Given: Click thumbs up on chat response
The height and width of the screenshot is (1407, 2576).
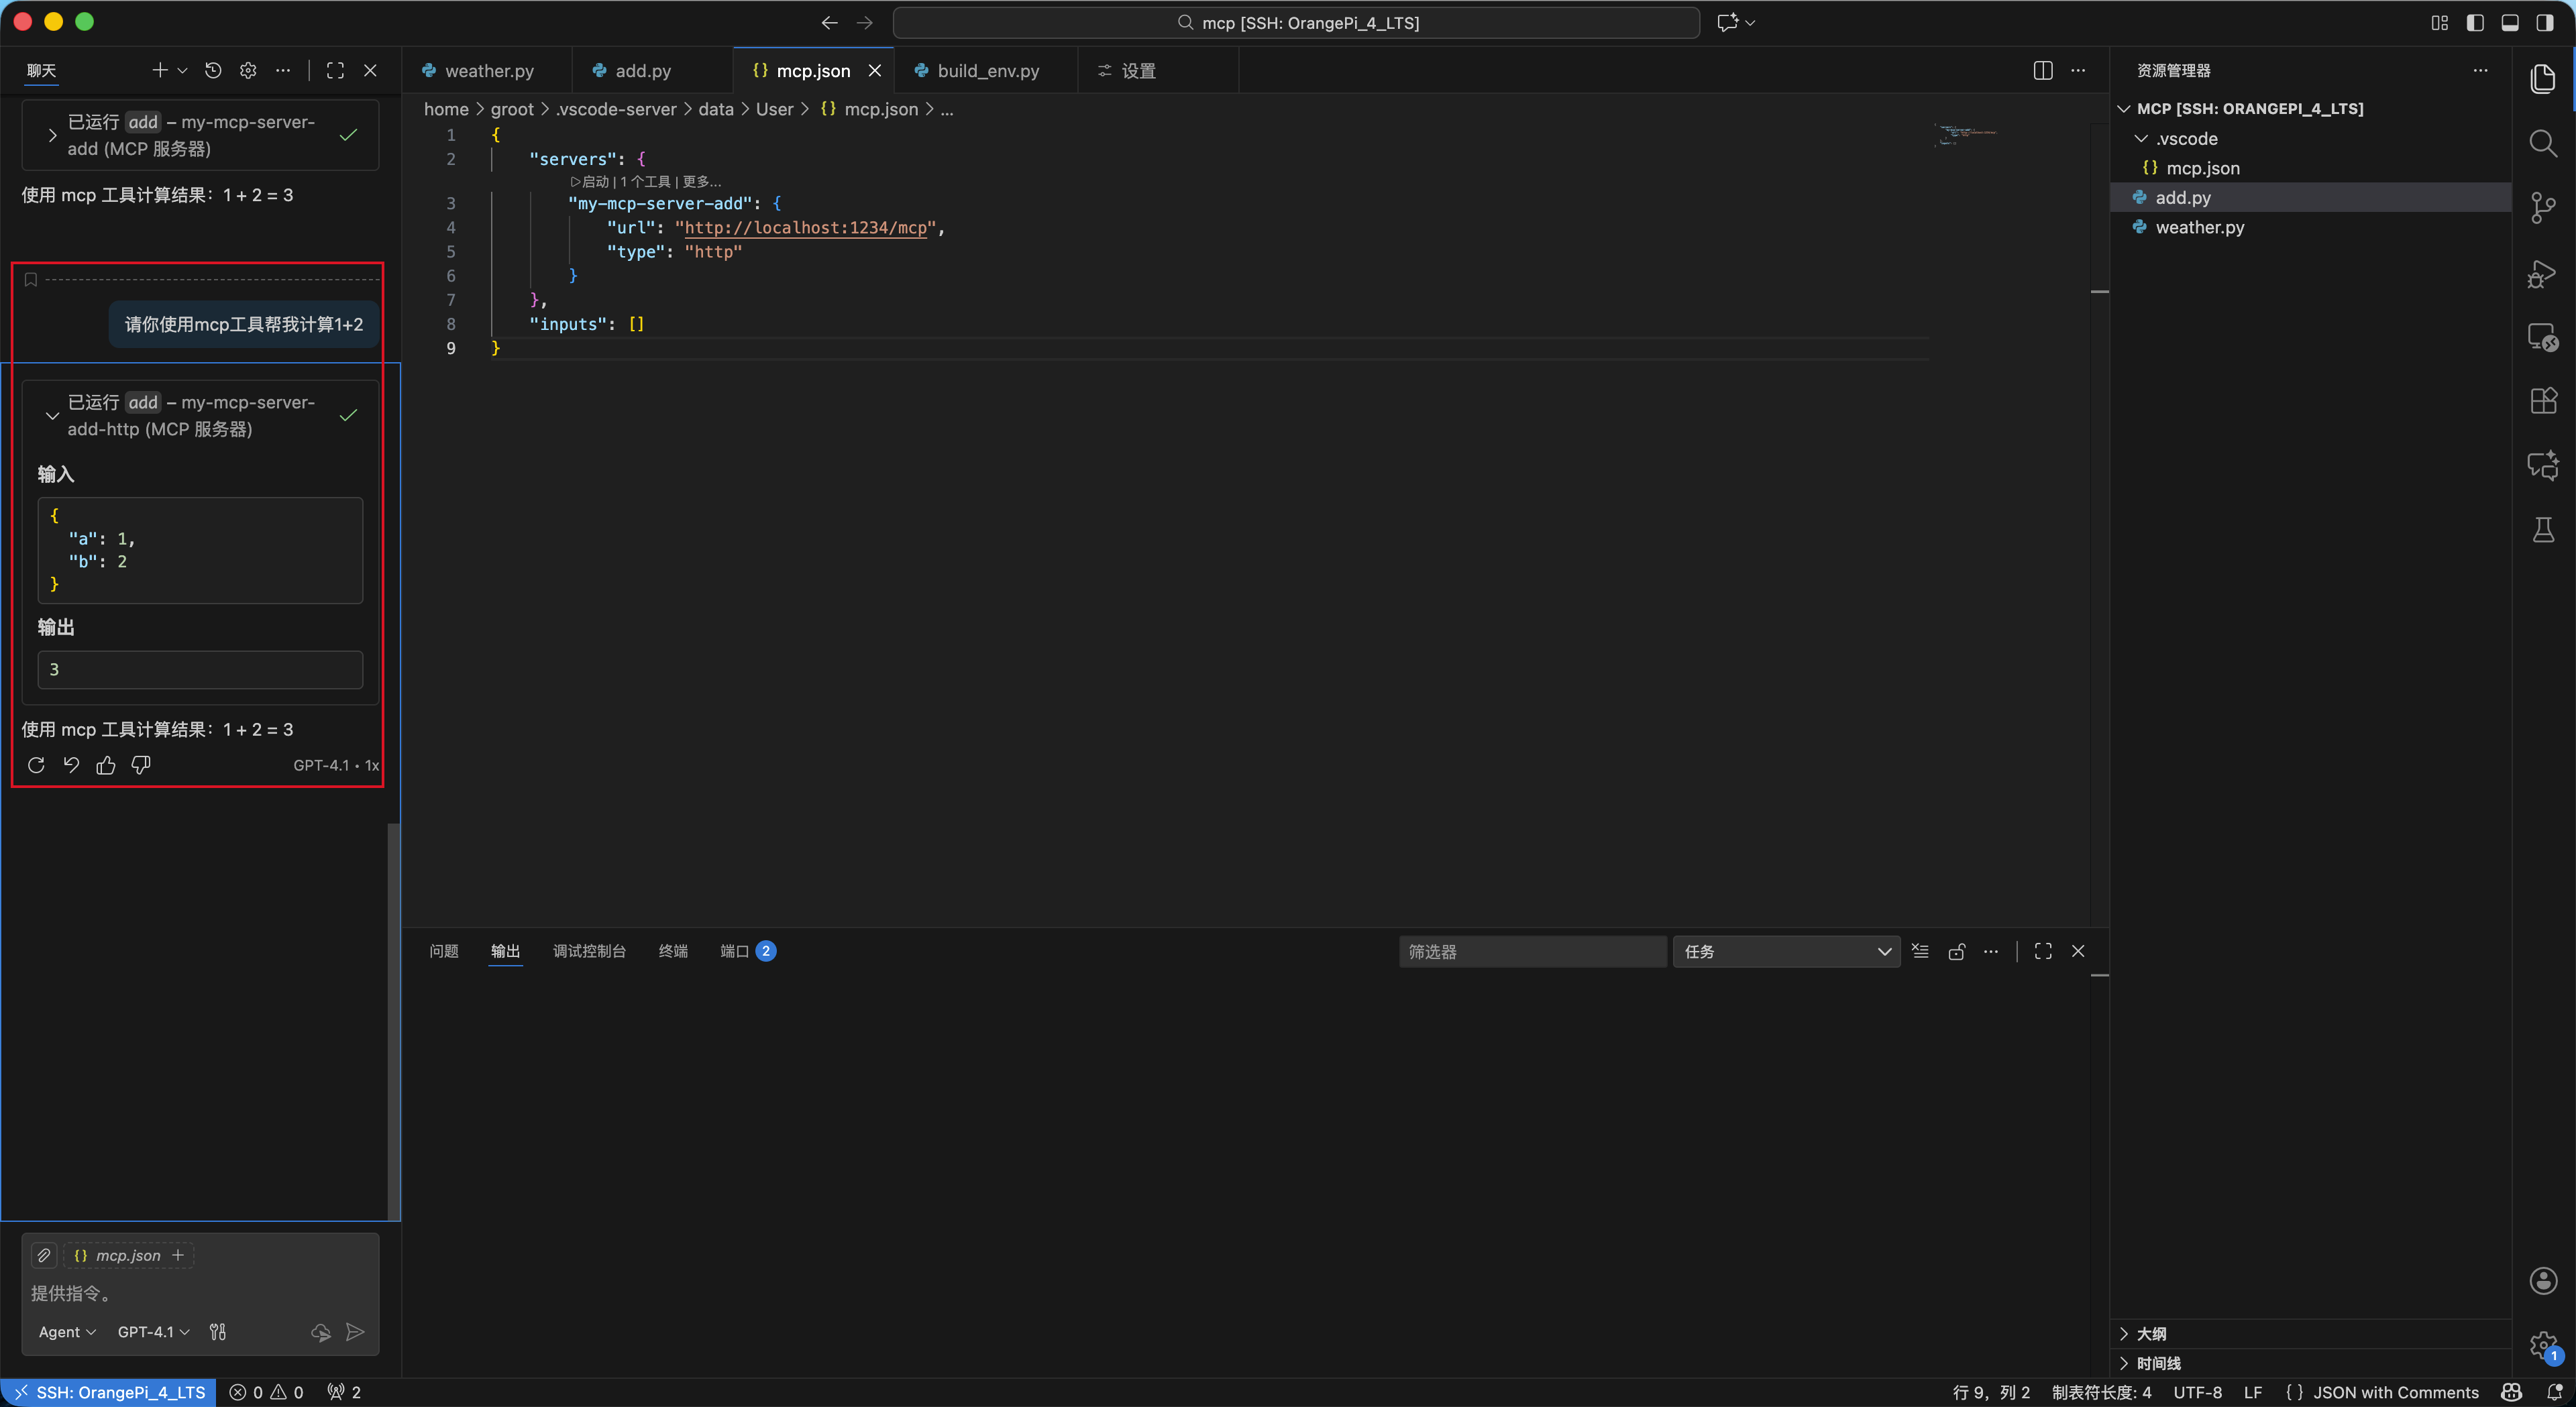Looking at the screenshot, I should [x=106, y=765].
